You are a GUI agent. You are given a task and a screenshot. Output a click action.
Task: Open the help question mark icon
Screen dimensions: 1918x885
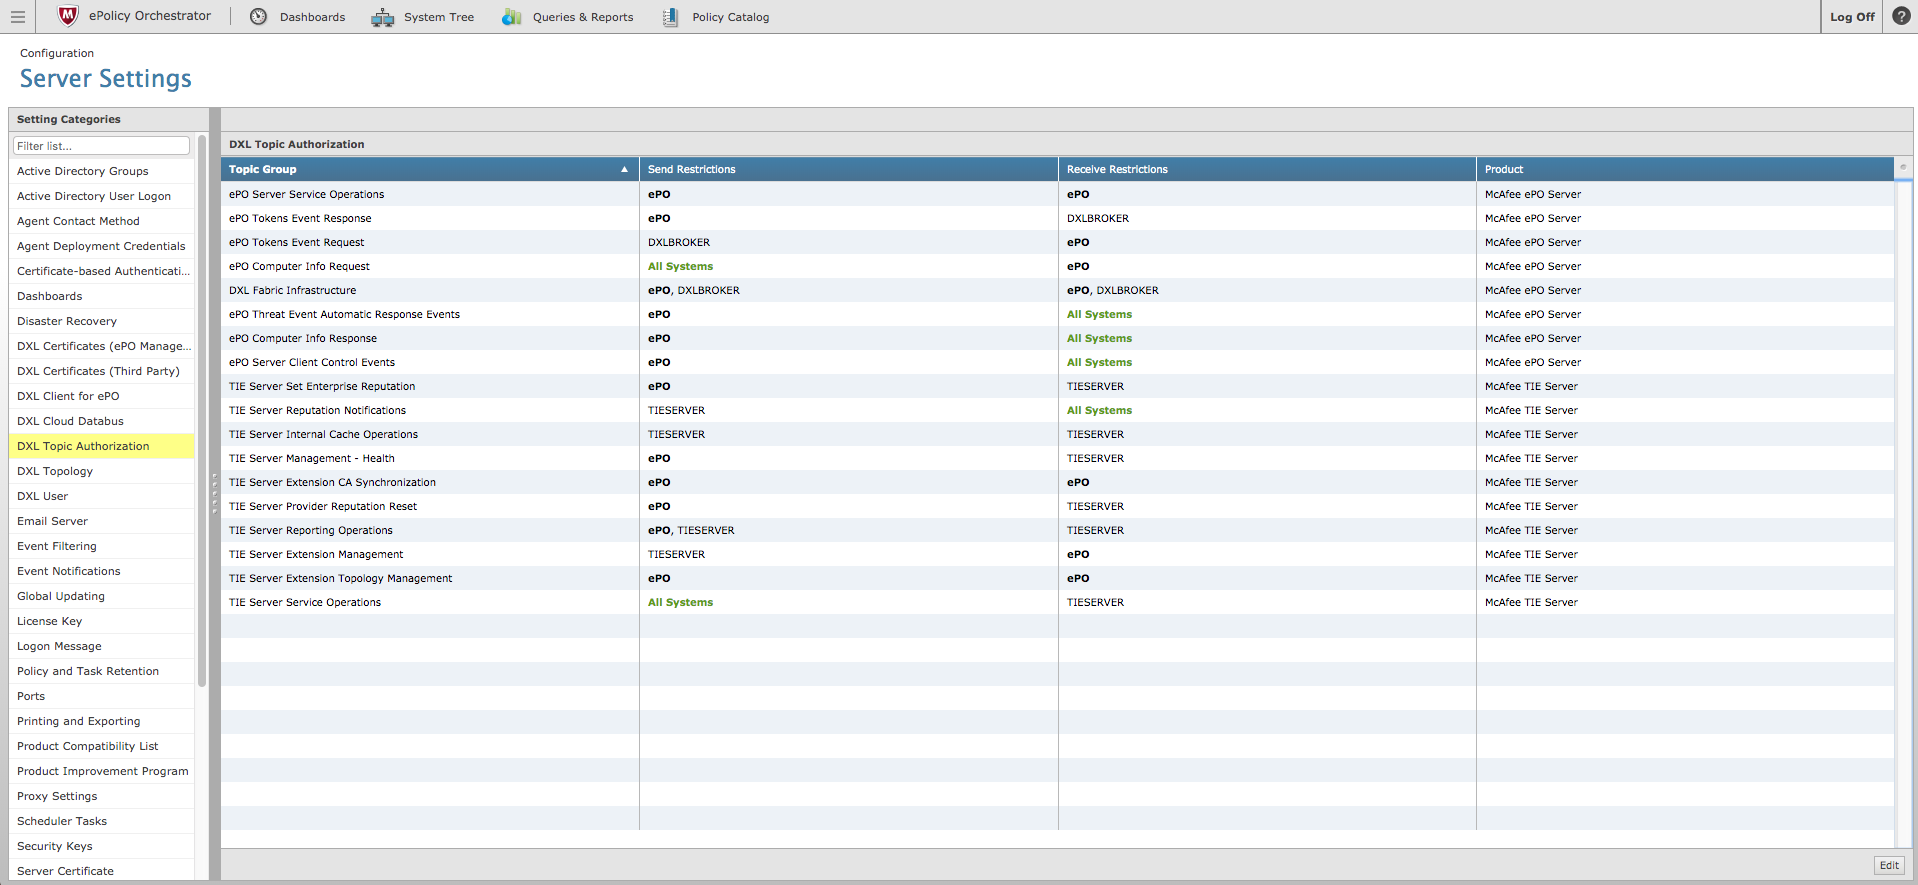point(1901,16)
